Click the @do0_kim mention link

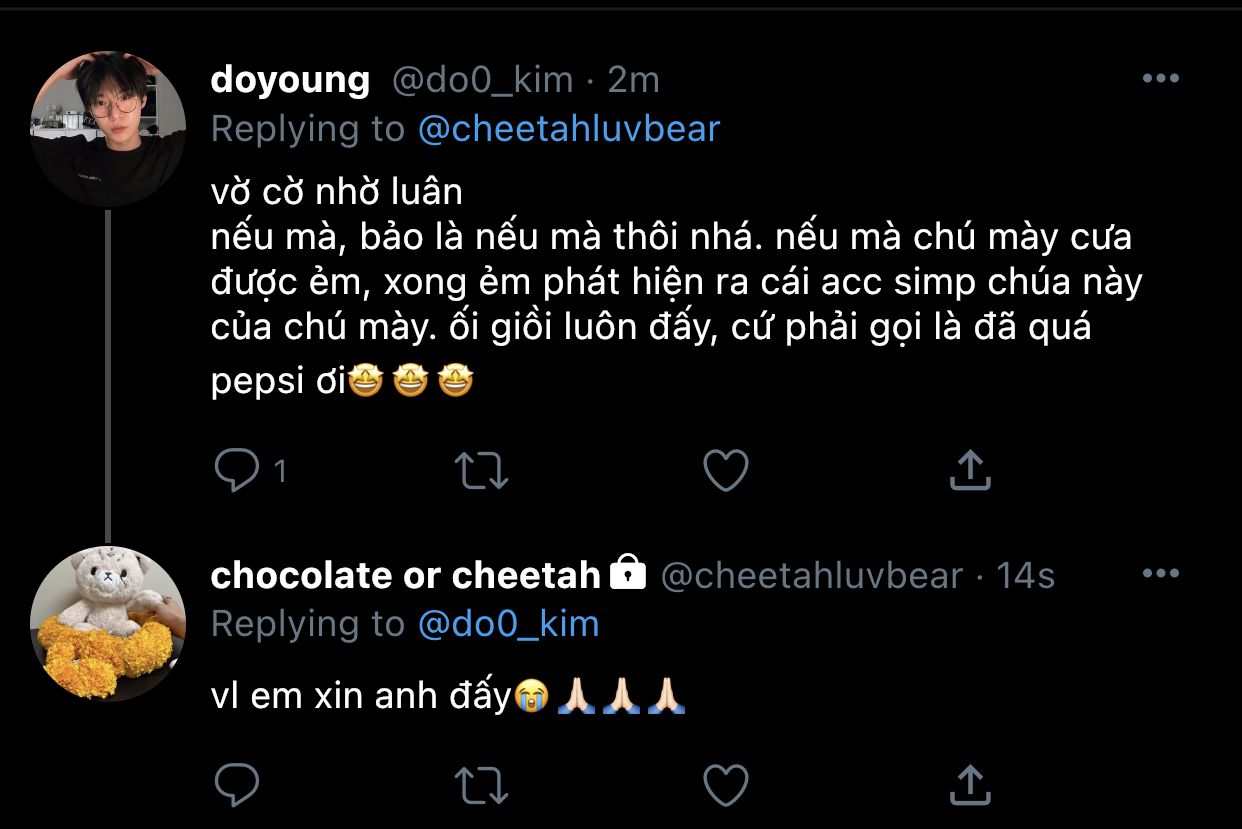pyautogui.click(x=508, y=624)
